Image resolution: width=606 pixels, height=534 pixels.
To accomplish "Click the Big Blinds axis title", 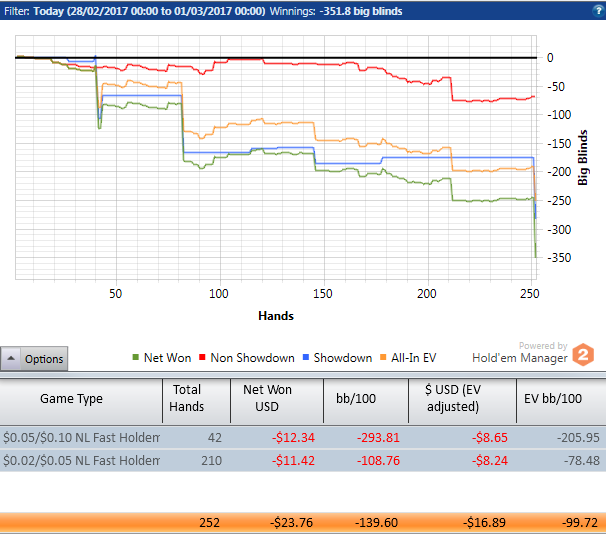I will [x=582, y=158].
